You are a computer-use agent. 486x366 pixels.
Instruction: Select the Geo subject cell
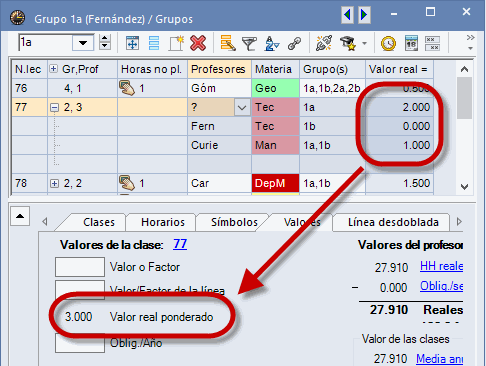(x=275, y=88)
